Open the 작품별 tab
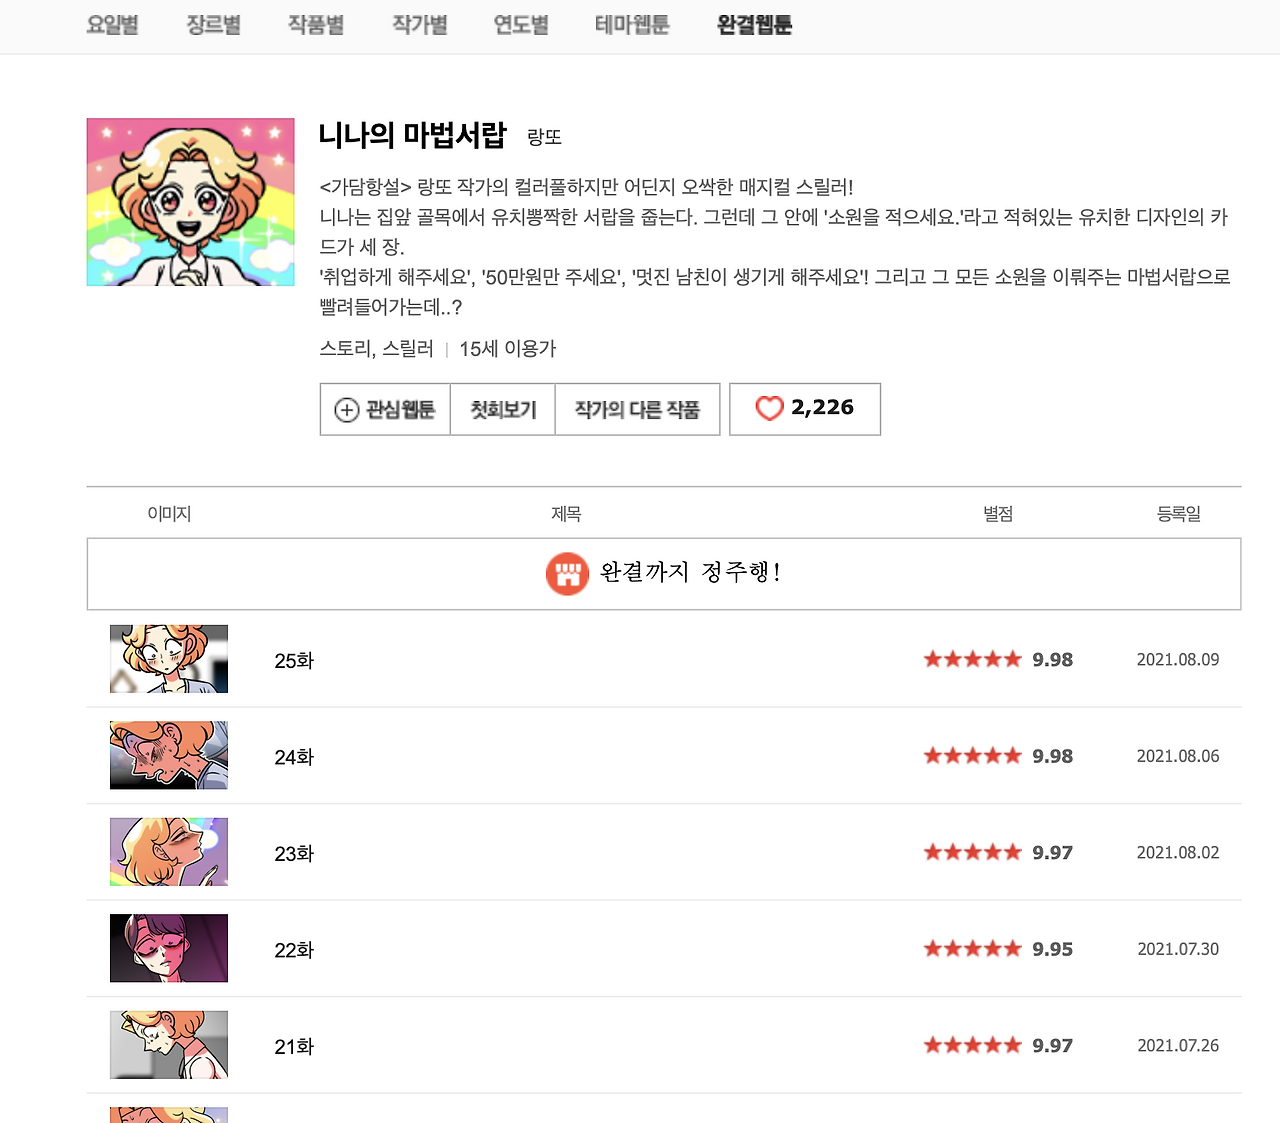This screenshot has height=1123, width=1280. pos(316,25)
